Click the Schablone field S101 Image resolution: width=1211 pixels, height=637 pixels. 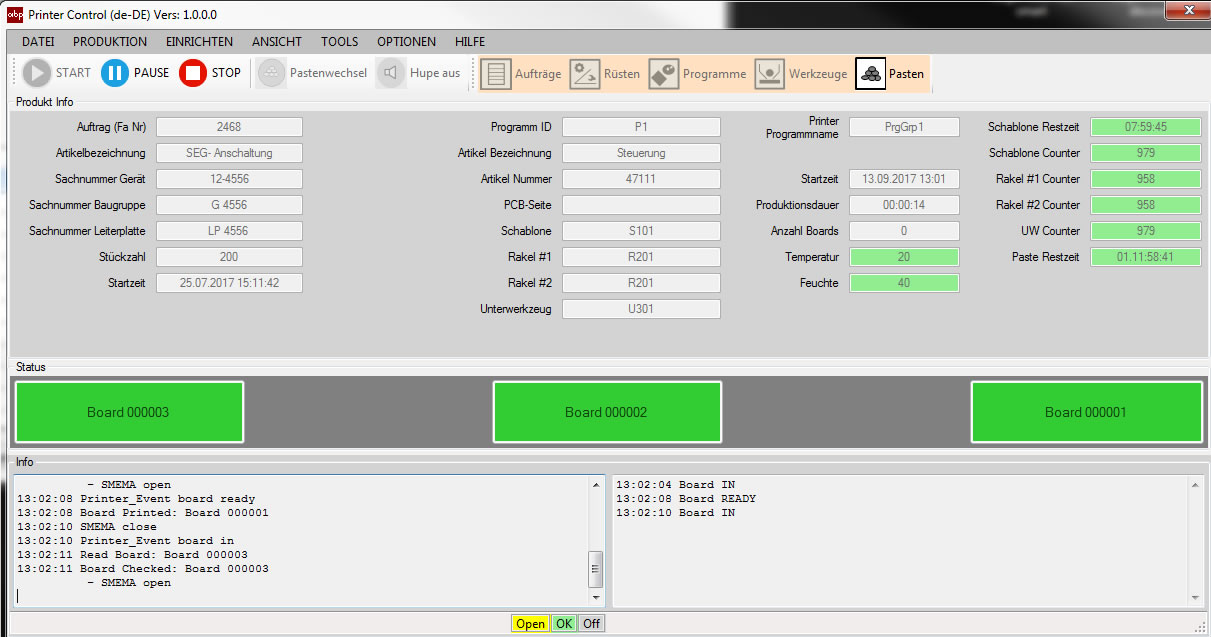pos(641,231)
